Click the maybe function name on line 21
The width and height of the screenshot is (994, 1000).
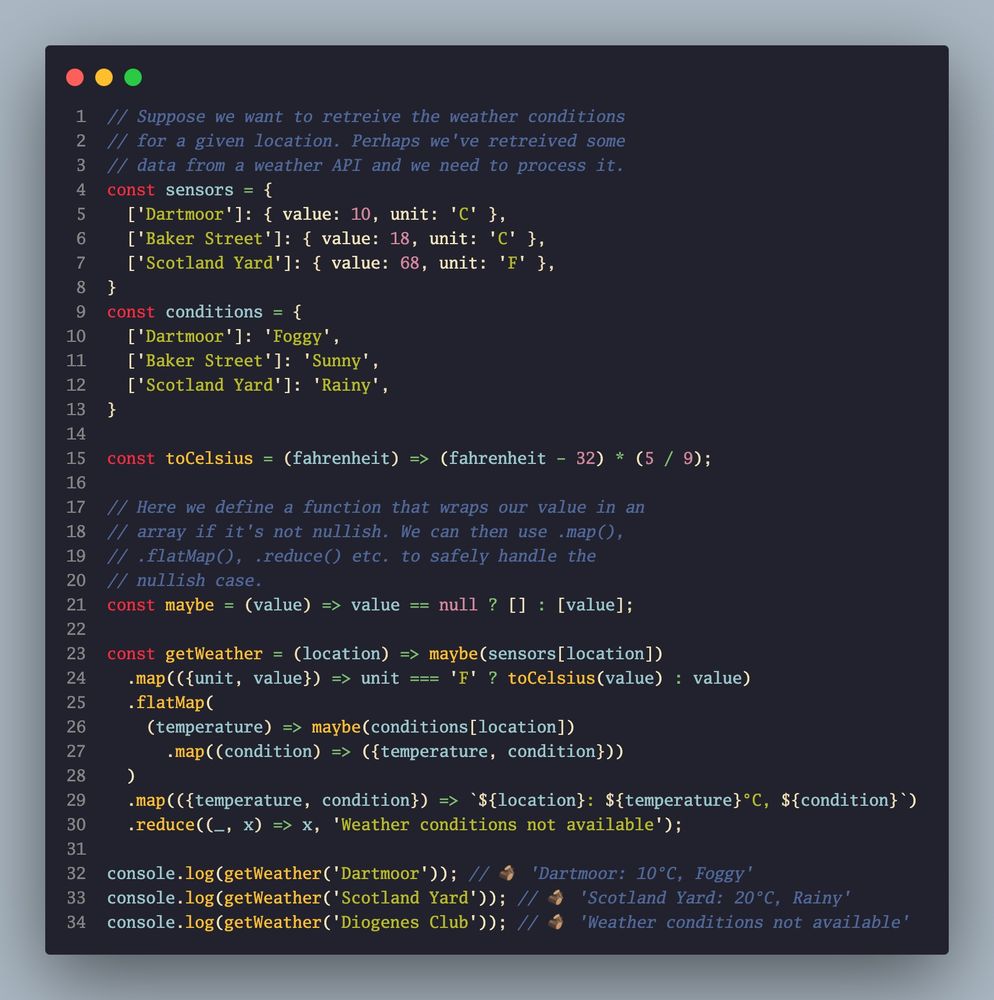point(190,605)
